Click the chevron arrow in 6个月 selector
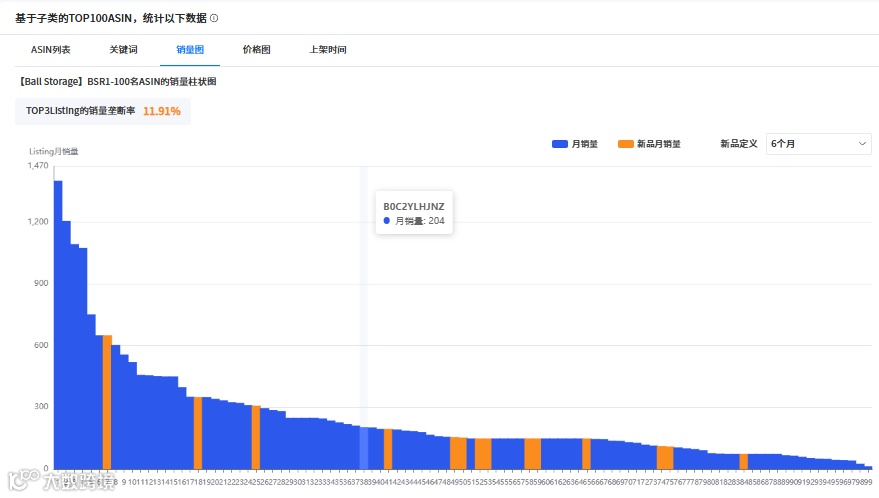This screenshot has height=498, width=879. click(x=862, y=144)
